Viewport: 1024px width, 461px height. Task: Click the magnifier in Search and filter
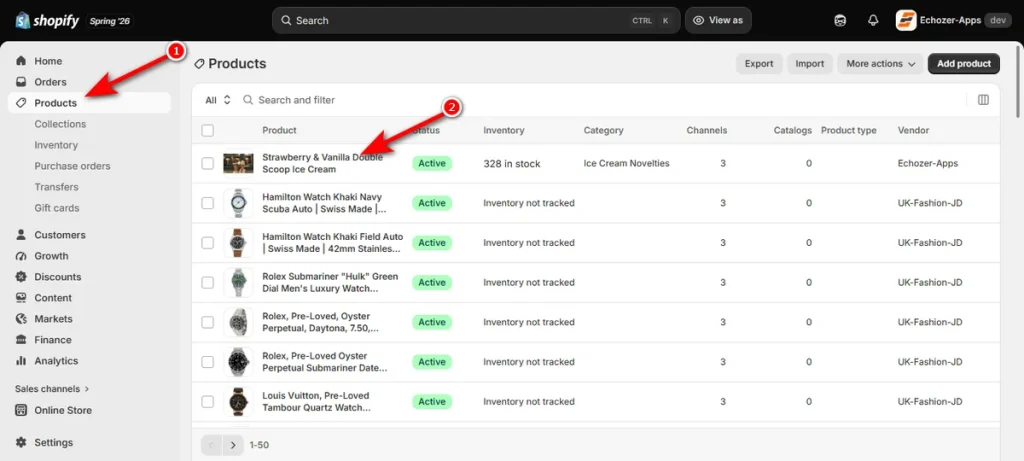click(x=248, y=100)
